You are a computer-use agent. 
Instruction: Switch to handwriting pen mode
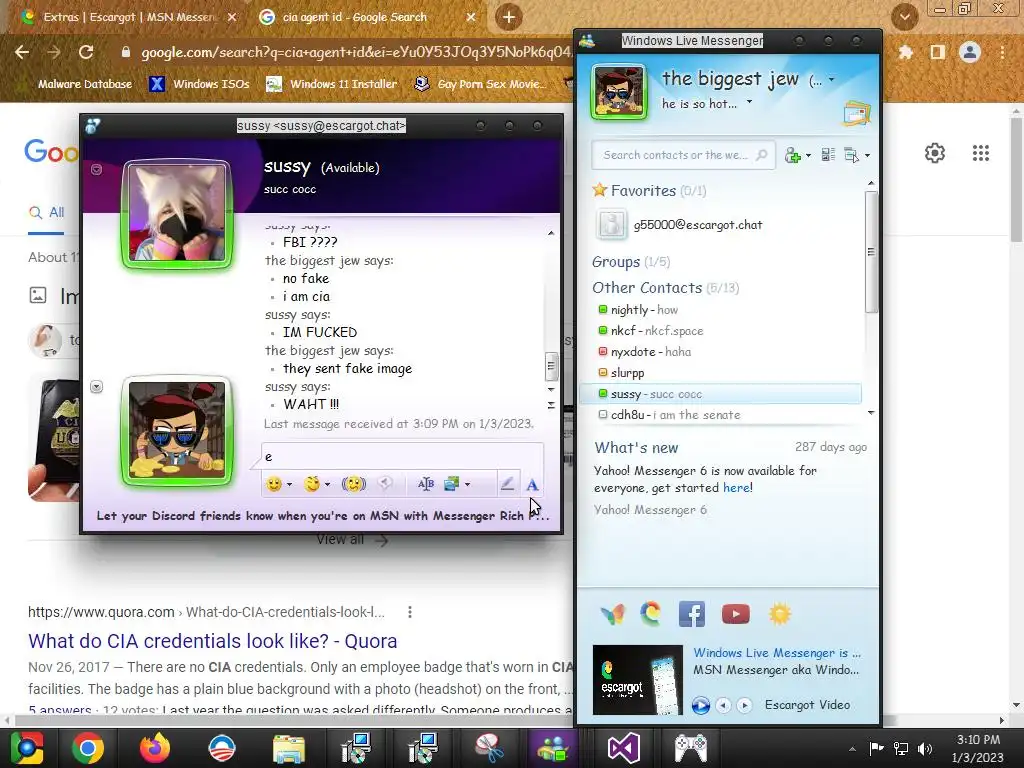[507, 484]
